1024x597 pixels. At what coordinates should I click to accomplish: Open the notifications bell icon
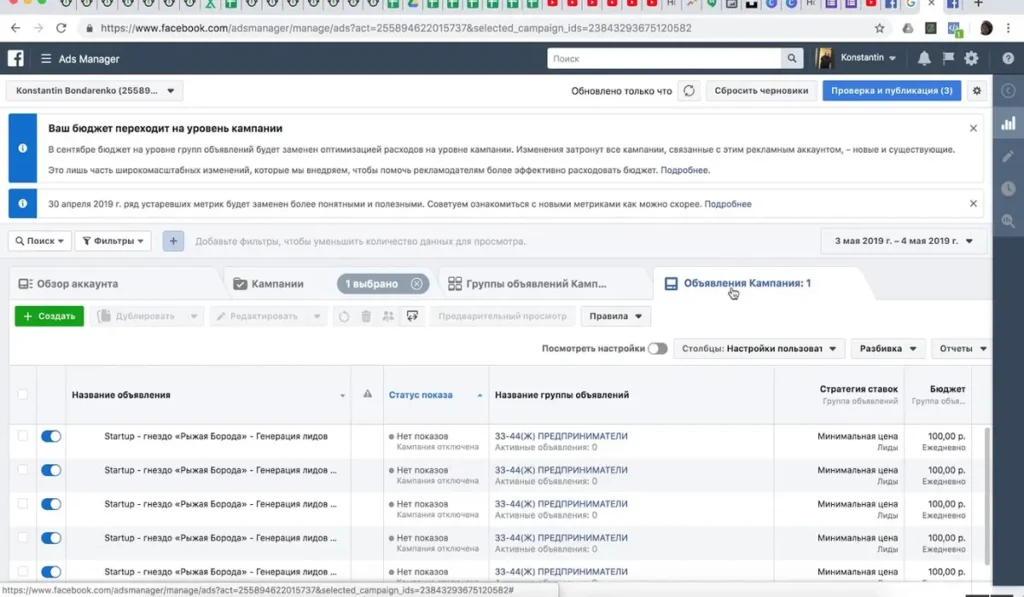tap(924, 58)
